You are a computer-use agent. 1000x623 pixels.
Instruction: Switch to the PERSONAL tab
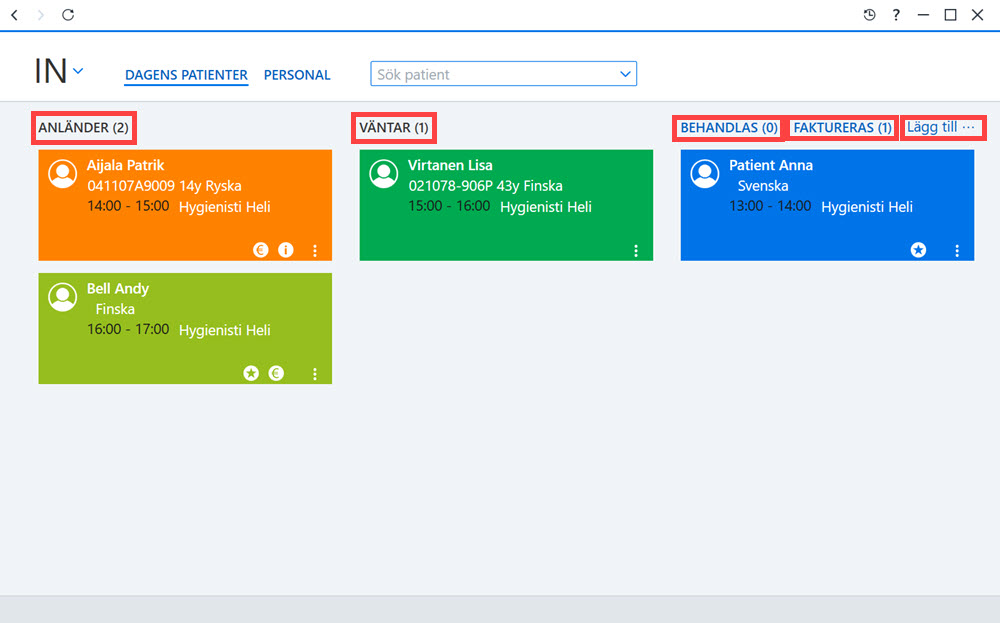point(297,75)
